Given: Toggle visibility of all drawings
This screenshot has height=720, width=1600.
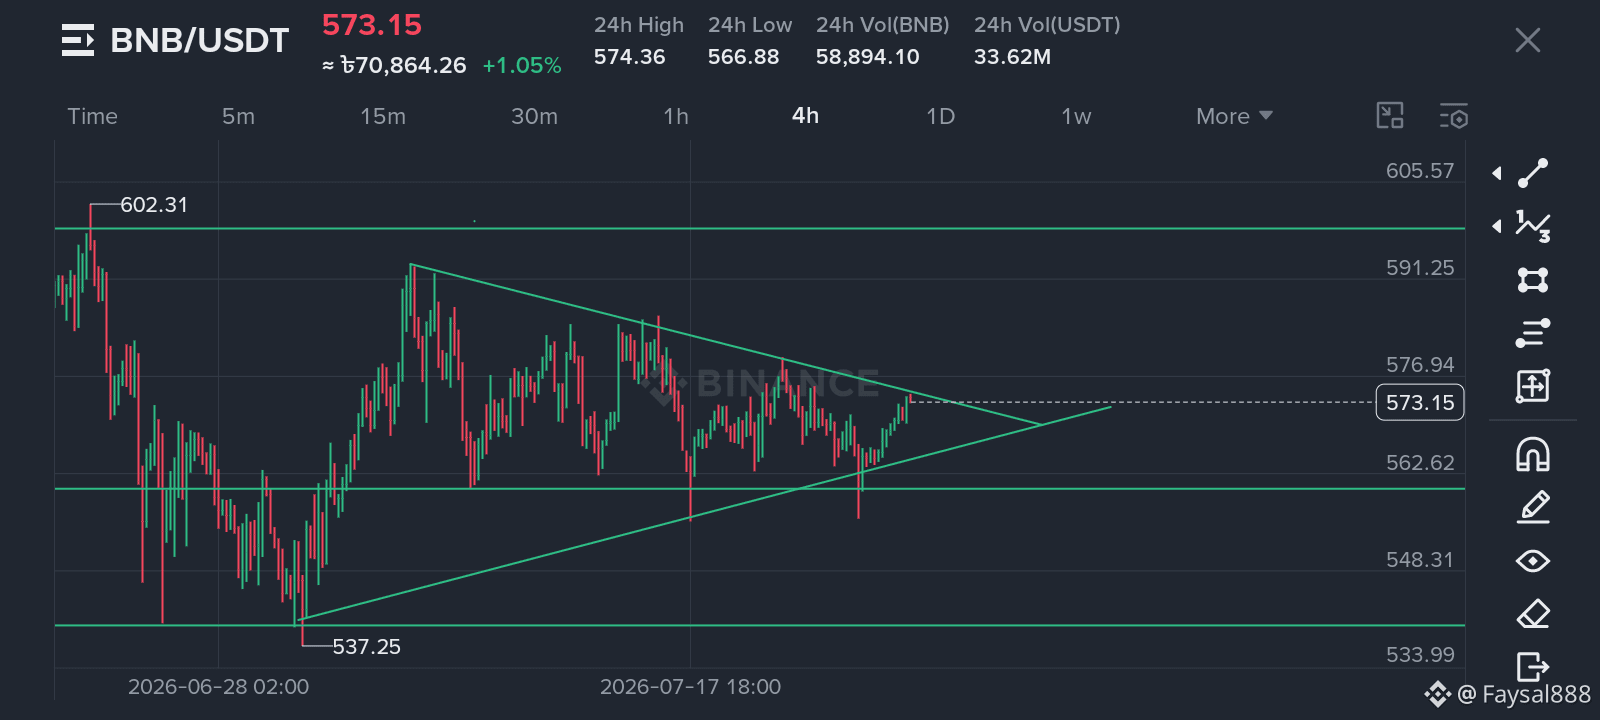Looking at the screenshot, I should [1533, 561].
